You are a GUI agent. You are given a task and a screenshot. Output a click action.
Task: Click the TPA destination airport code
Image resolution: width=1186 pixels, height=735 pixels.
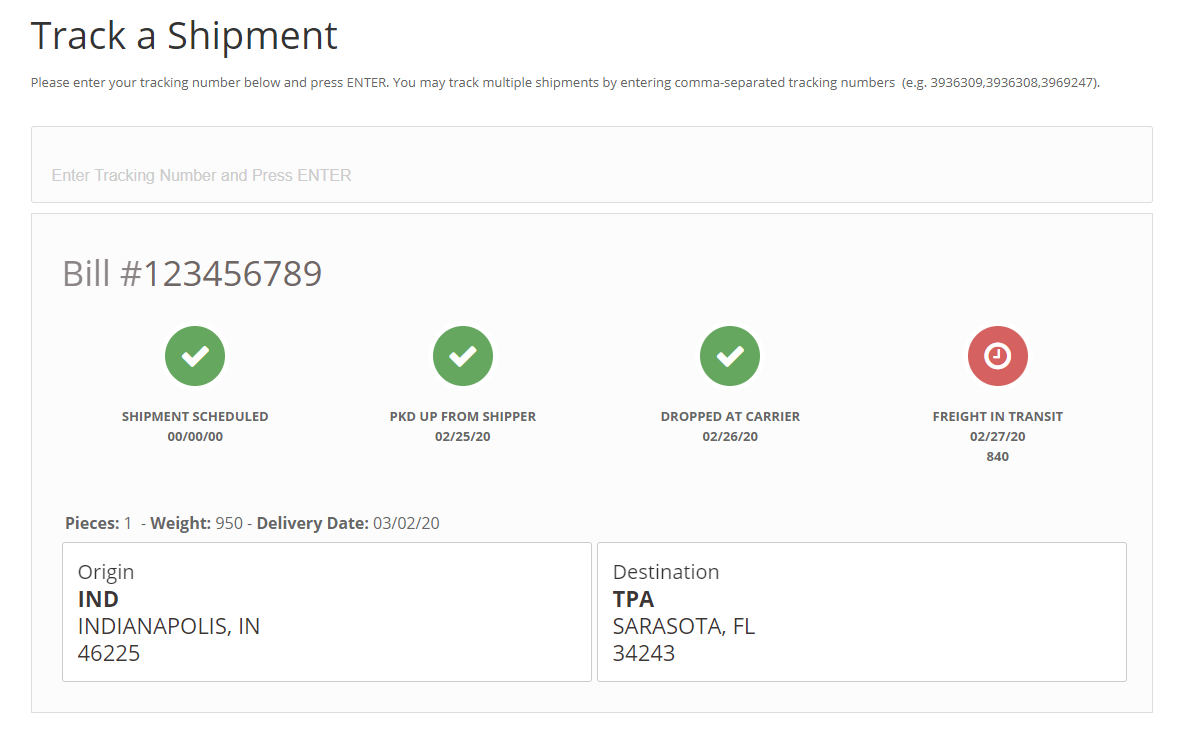(633, 599)
